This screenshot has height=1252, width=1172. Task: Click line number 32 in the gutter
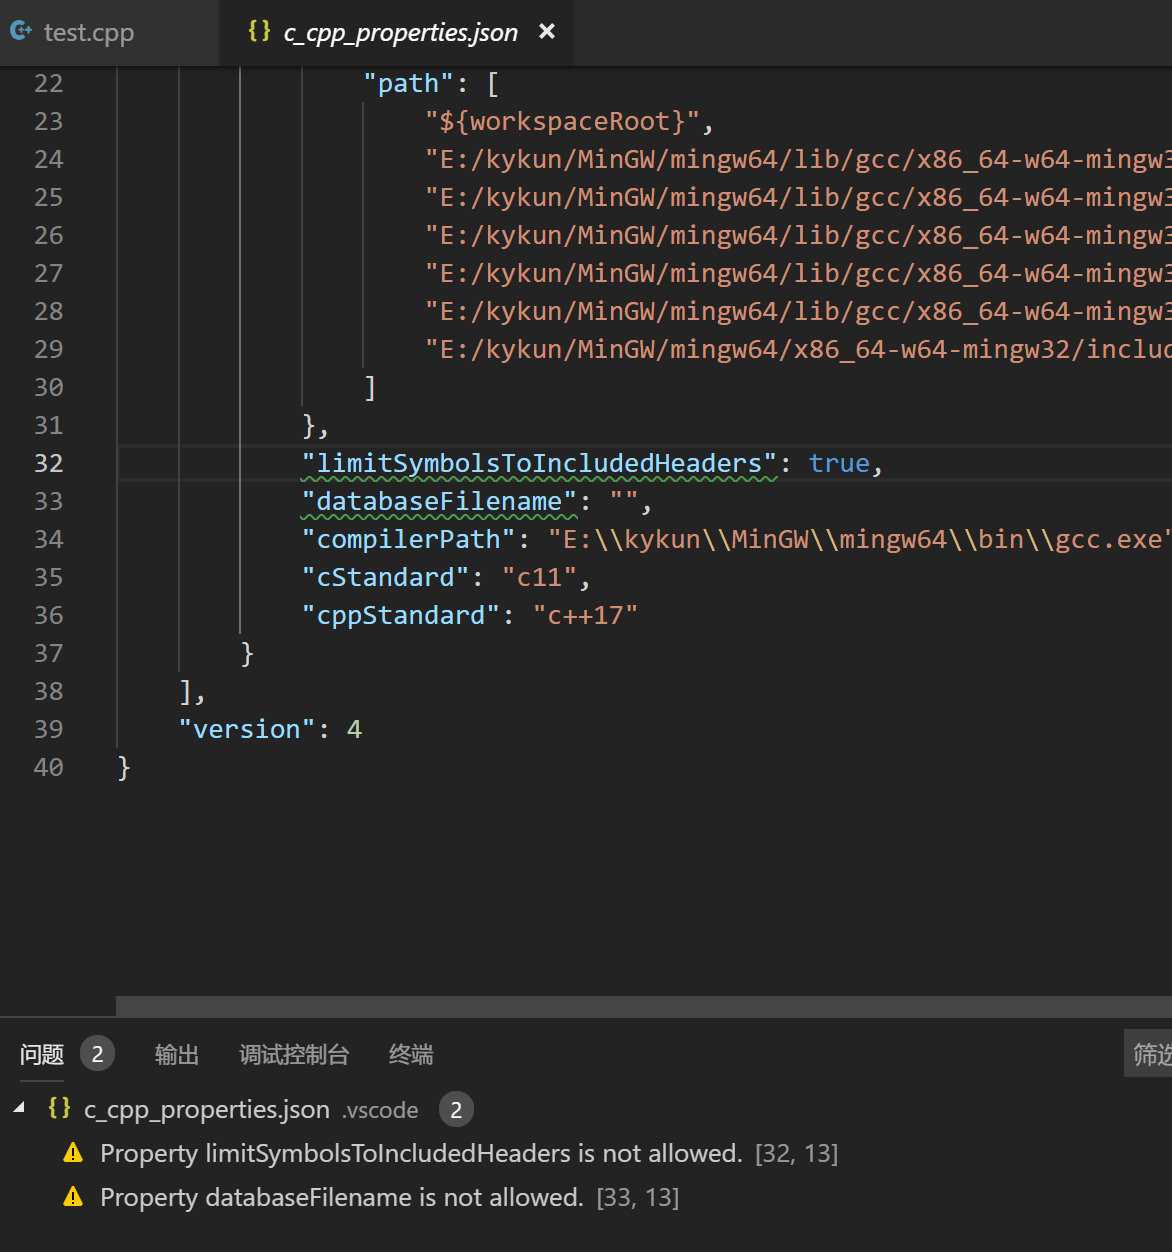tap(48, 463)
